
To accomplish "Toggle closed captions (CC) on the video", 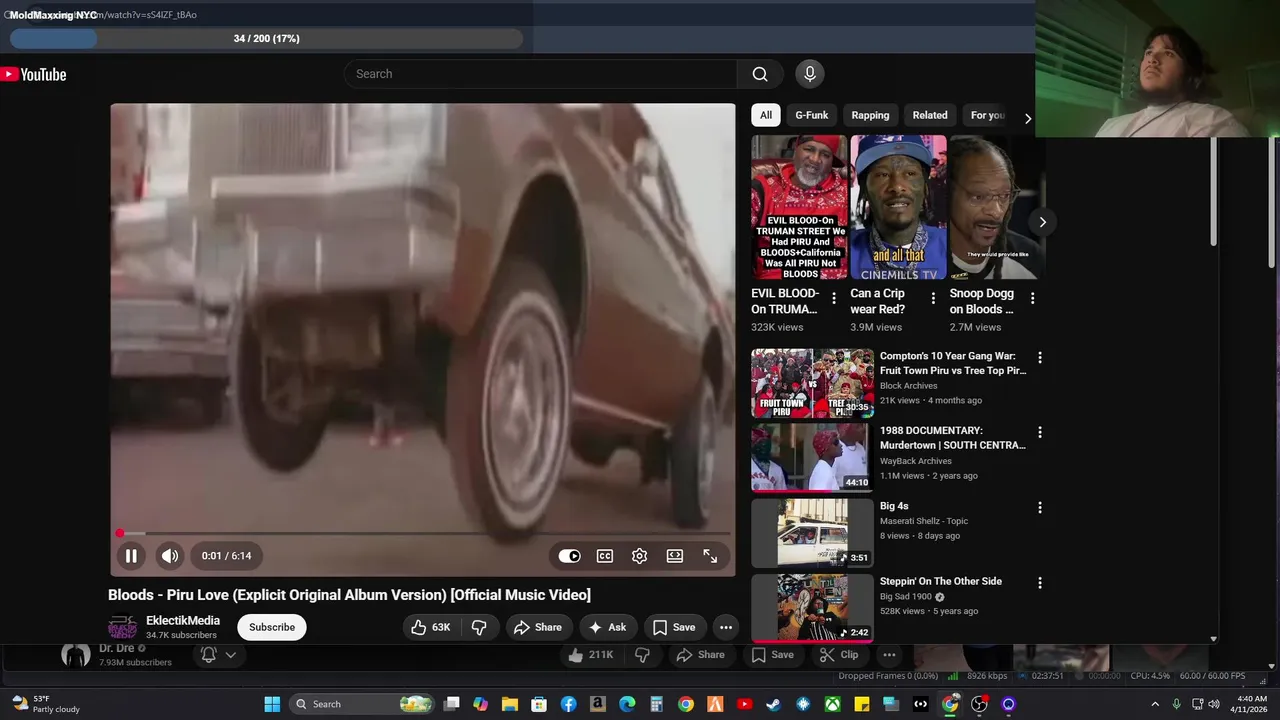I will click(x=605, y=556).
